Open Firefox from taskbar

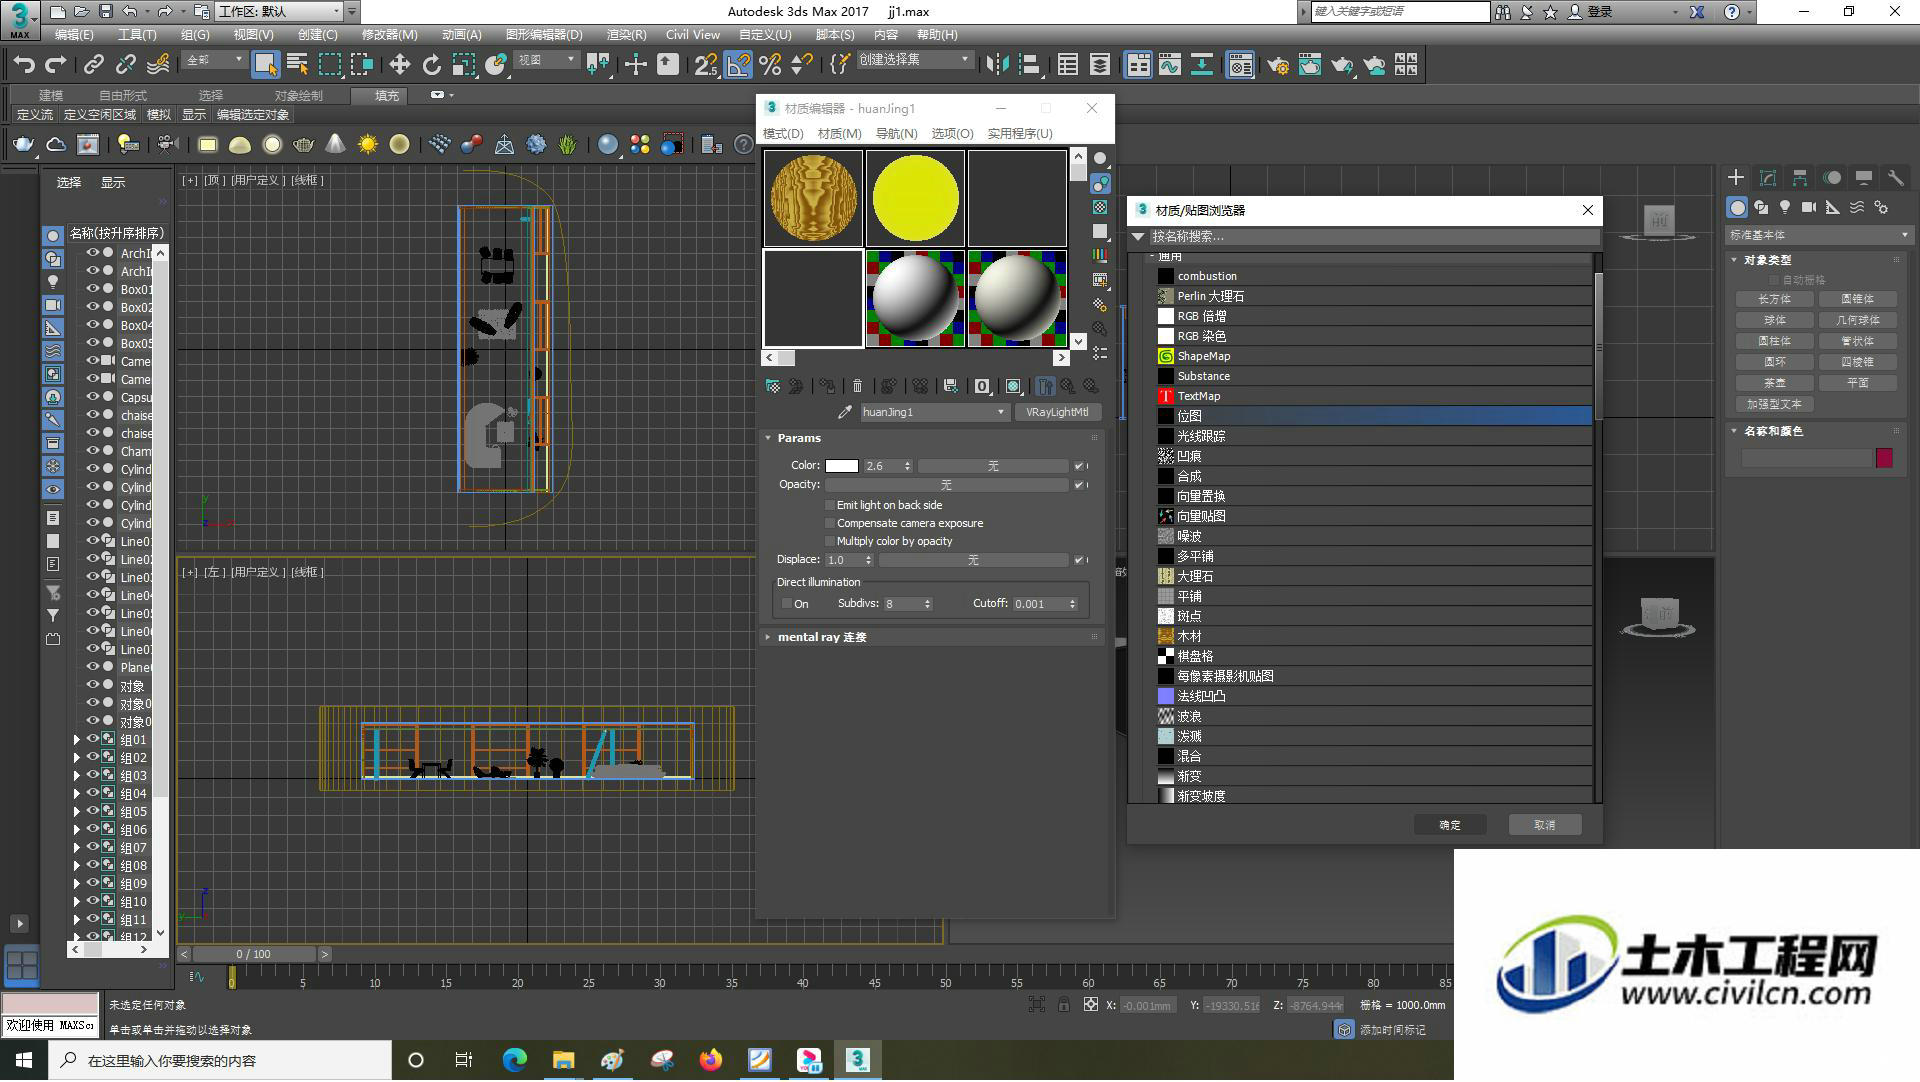point(710,1060)
